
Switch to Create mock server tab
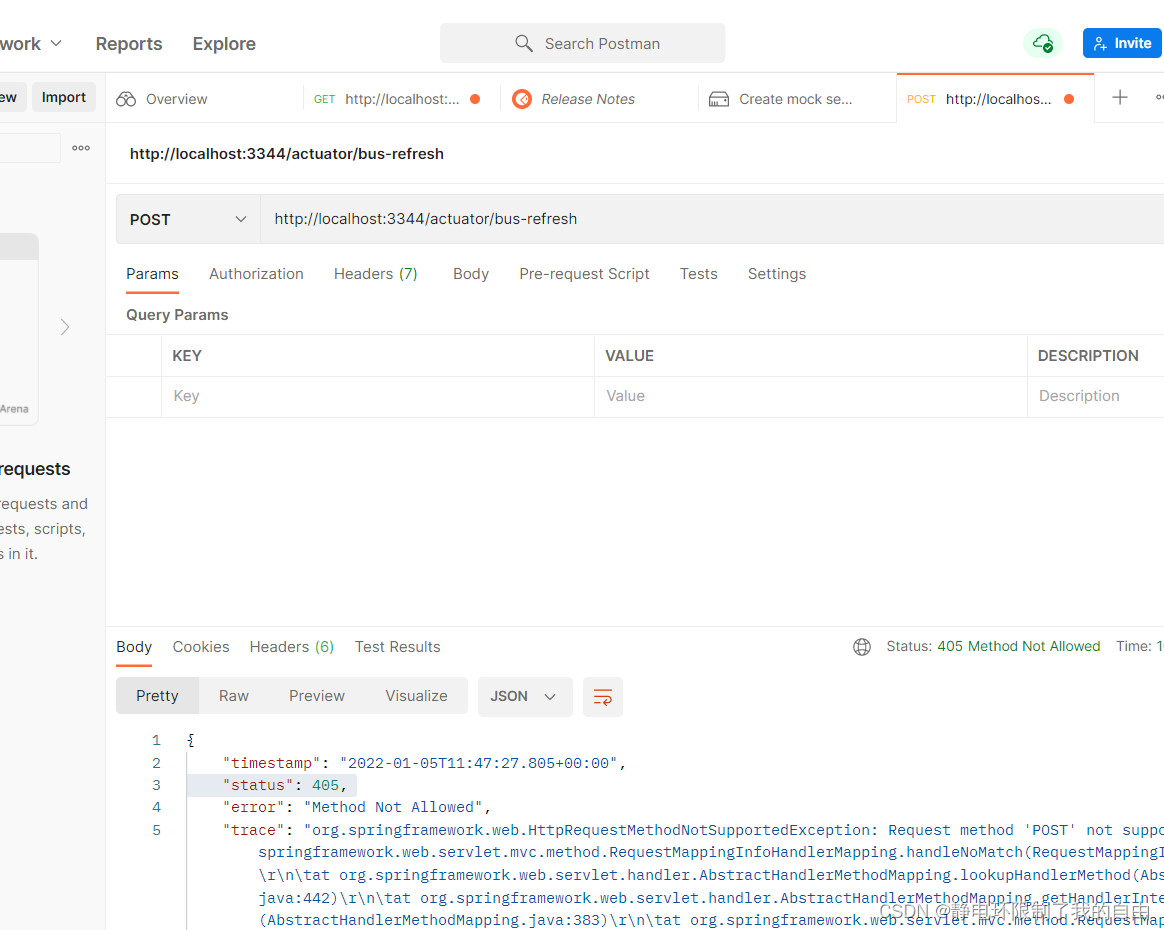[x=797, y=99]
